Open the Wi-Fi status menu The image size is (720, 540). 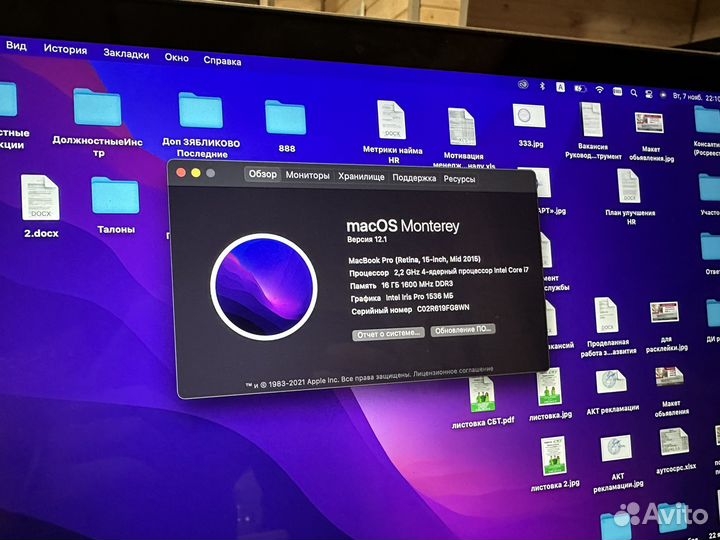coord(599,90)
